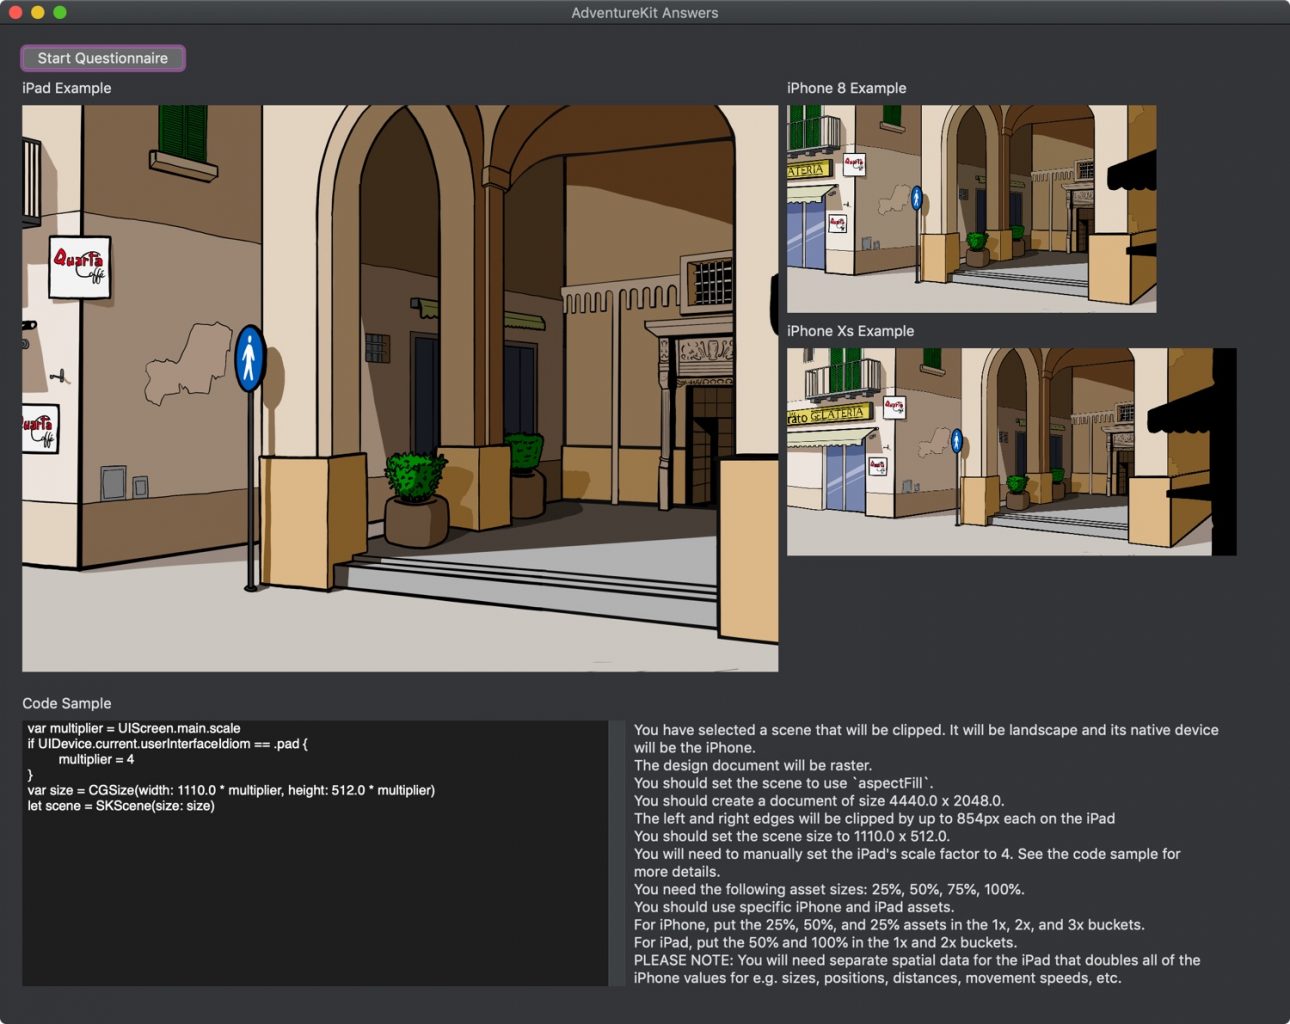Click the 'iPad Example' label

pyautogui.click(x=67, y=88)
